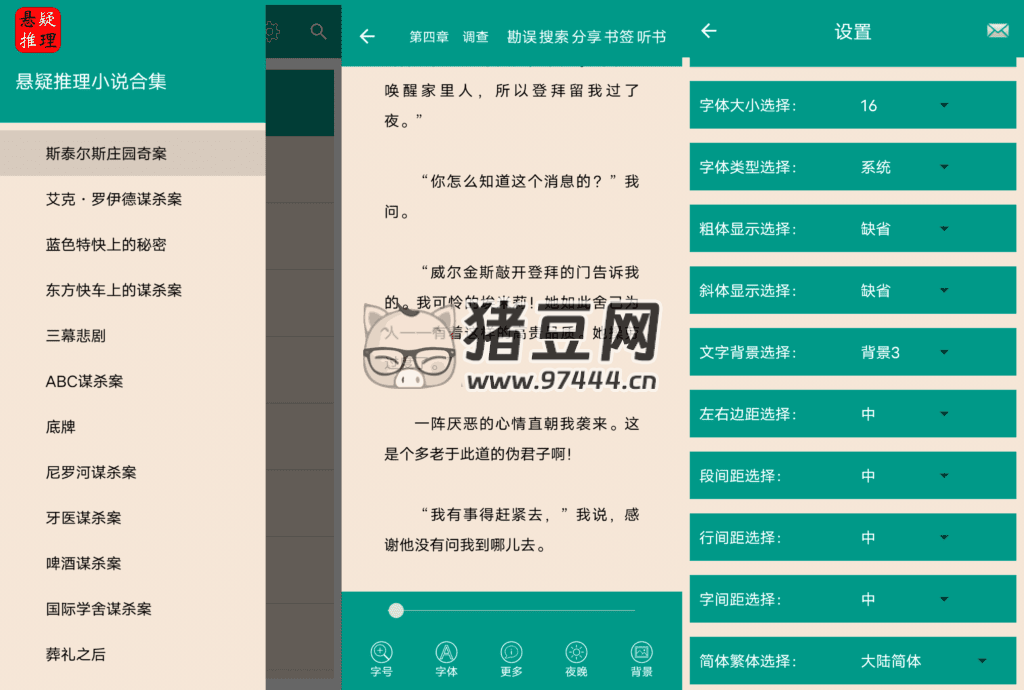Tap the 字体 font type icon
1024x690 pixels.
(446, 658)
